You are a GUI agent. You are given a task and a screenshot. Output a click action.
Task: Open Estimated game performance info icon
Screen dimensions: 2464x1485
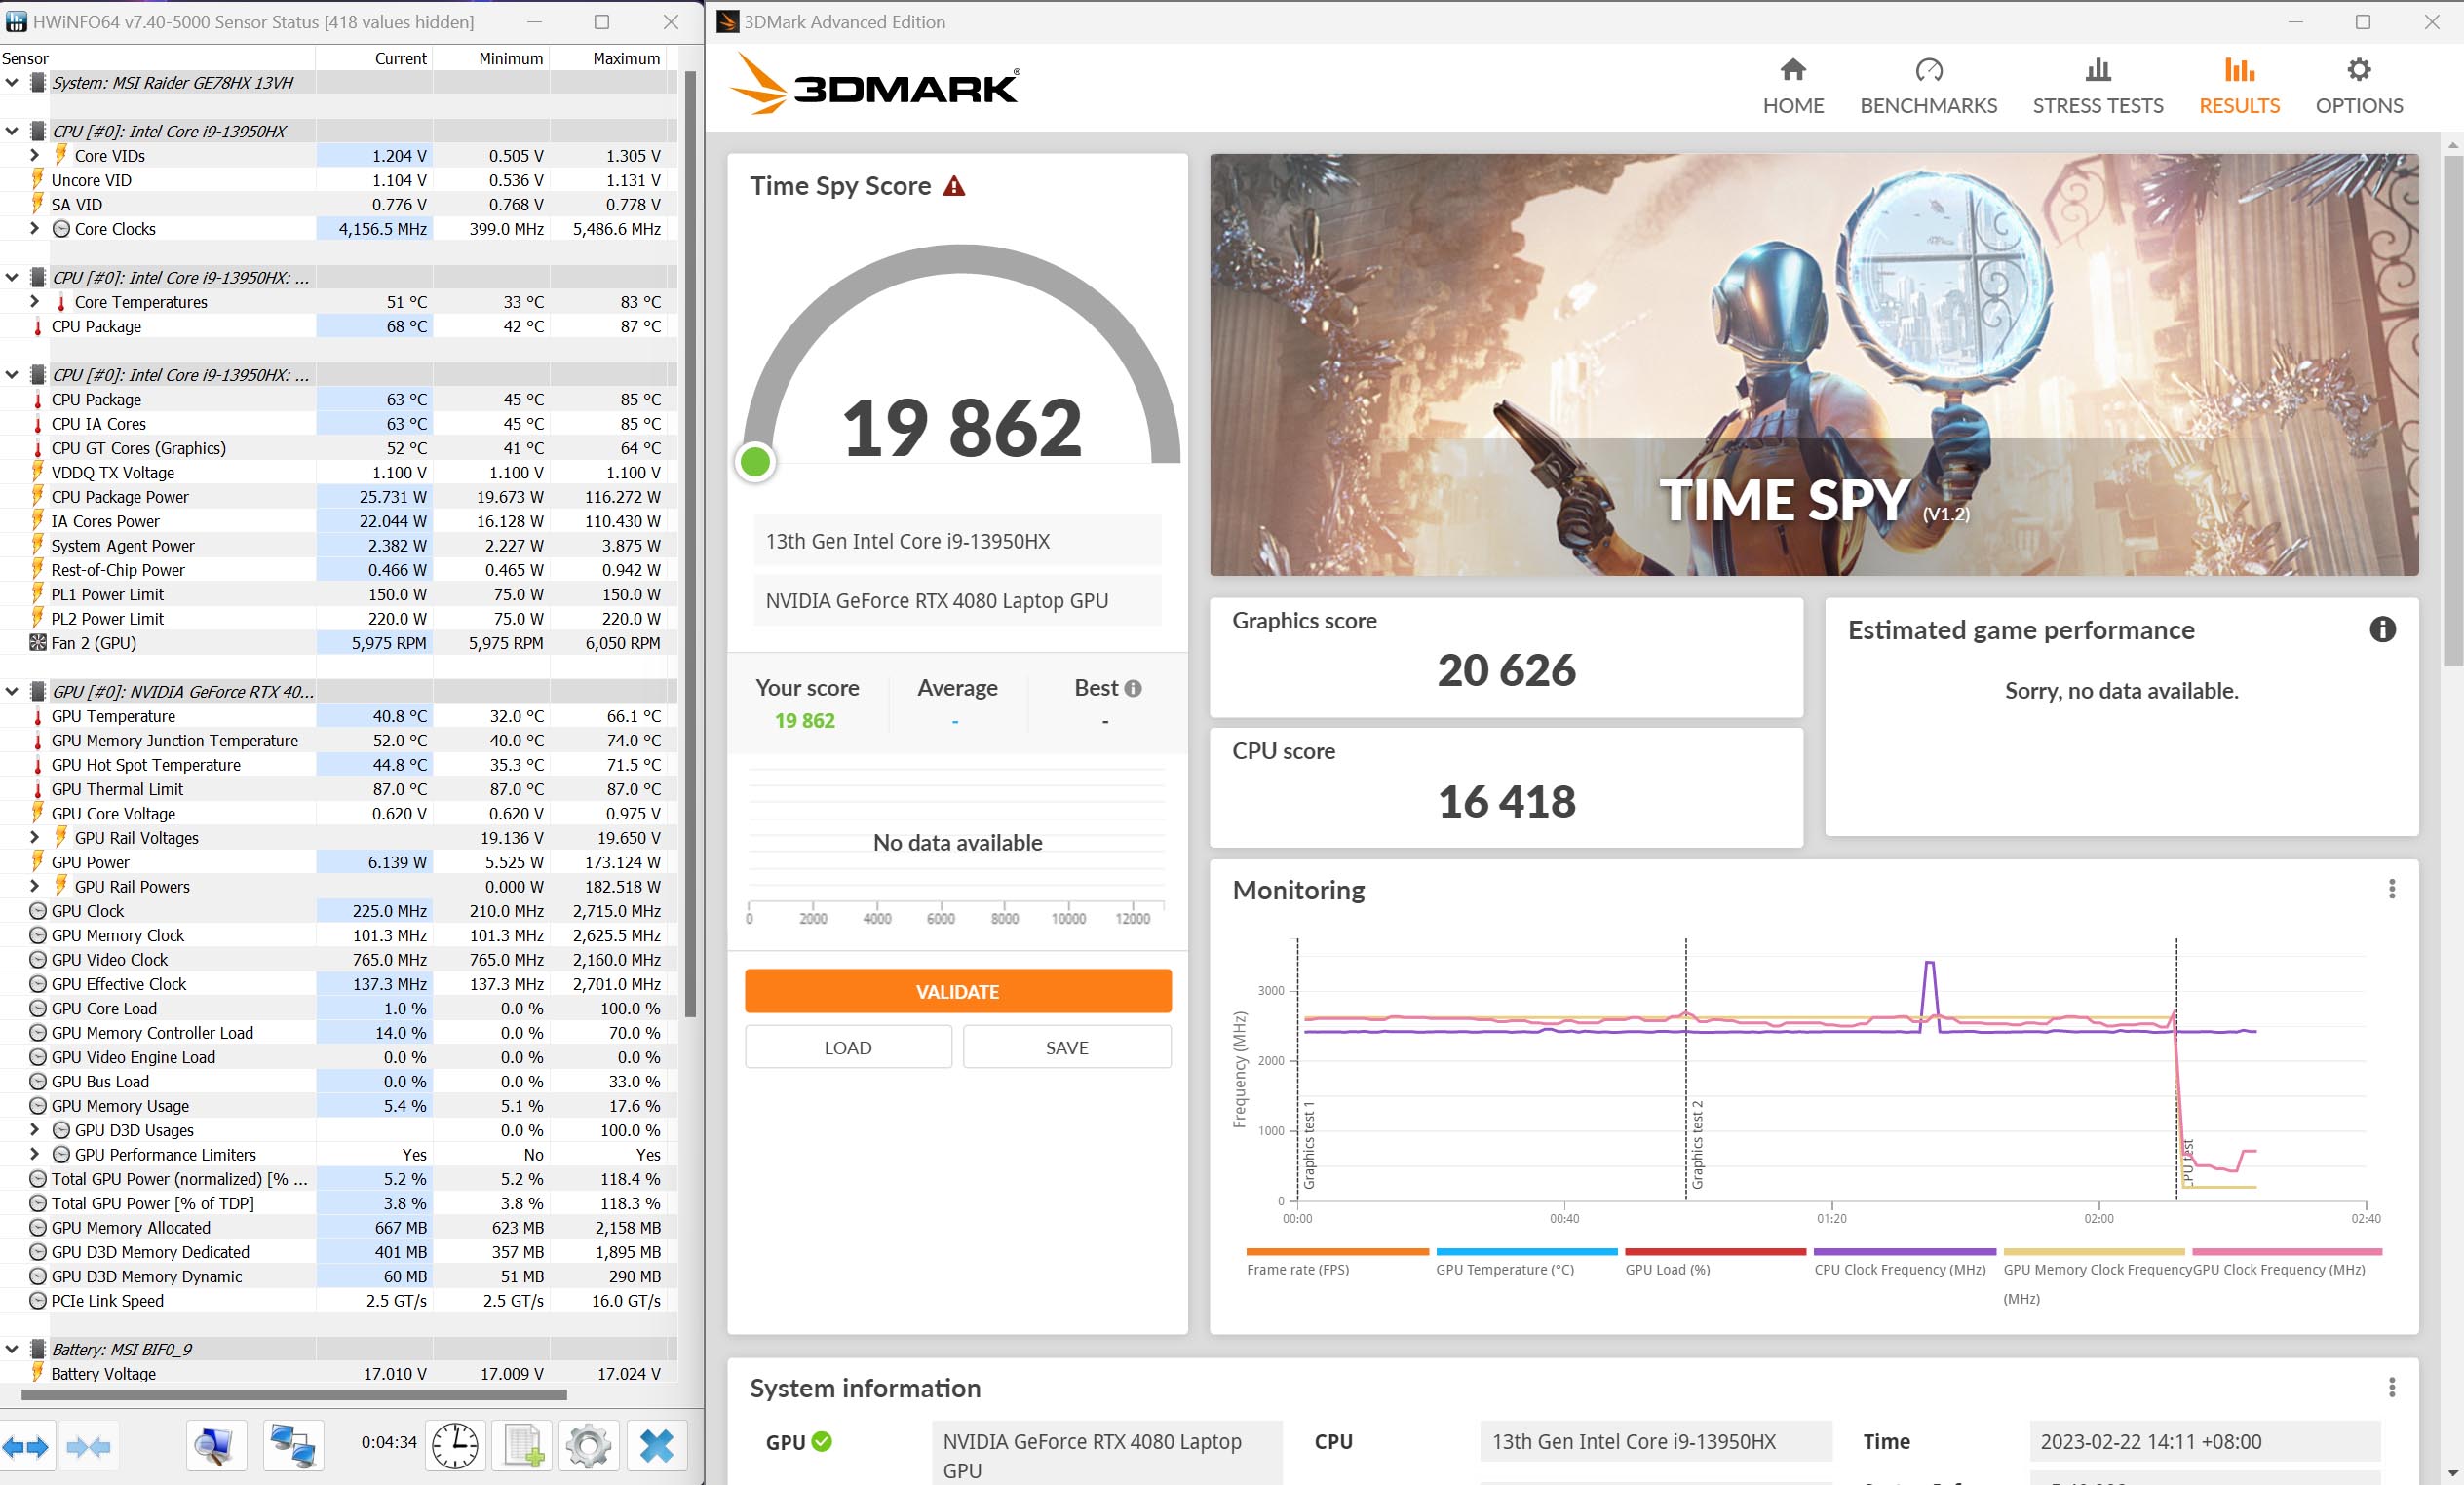point(2382,629)
